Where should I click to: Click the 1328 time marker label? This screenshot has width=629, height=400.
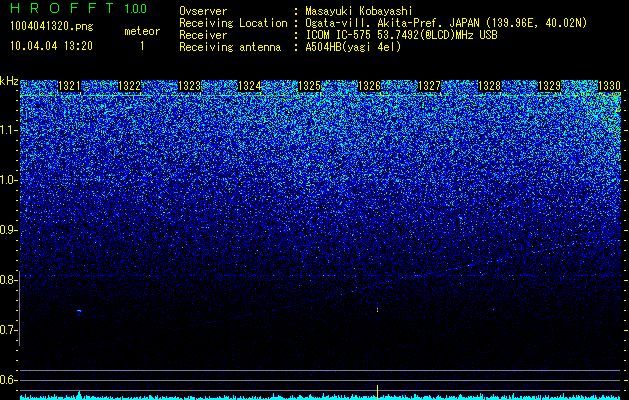[490, 86]
